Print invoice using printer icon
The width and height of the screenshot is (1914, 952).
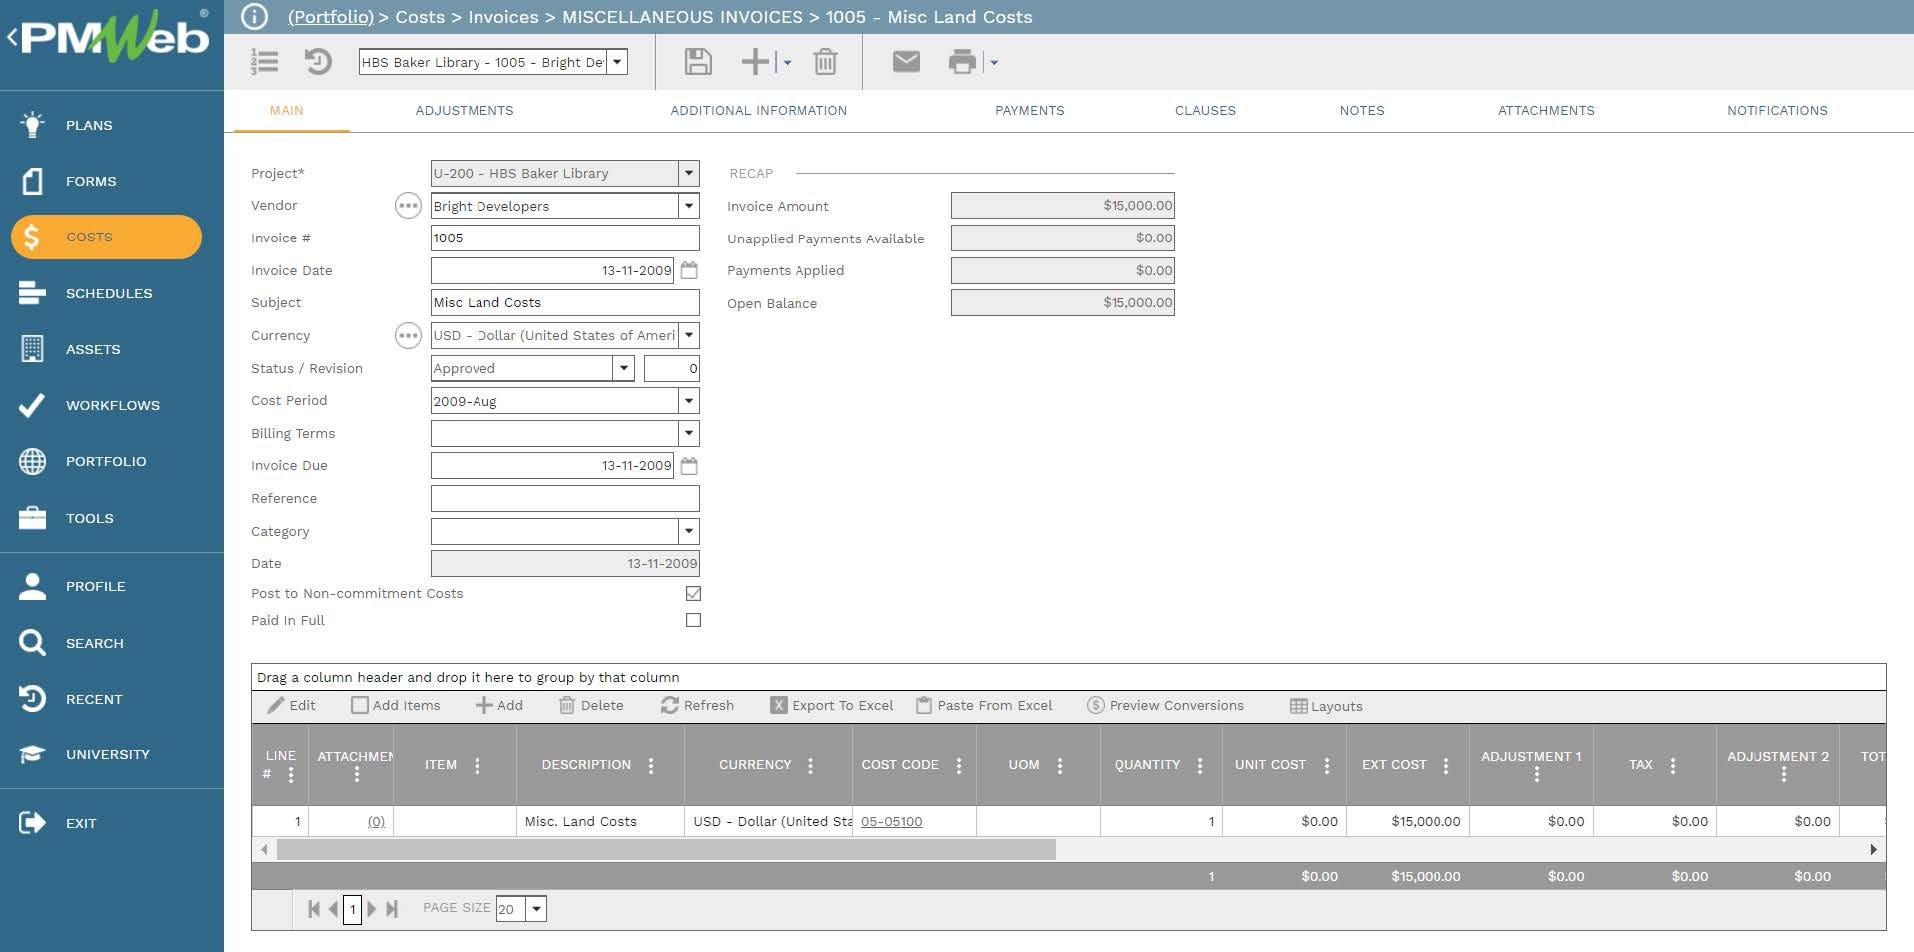[x=962, y=62]
